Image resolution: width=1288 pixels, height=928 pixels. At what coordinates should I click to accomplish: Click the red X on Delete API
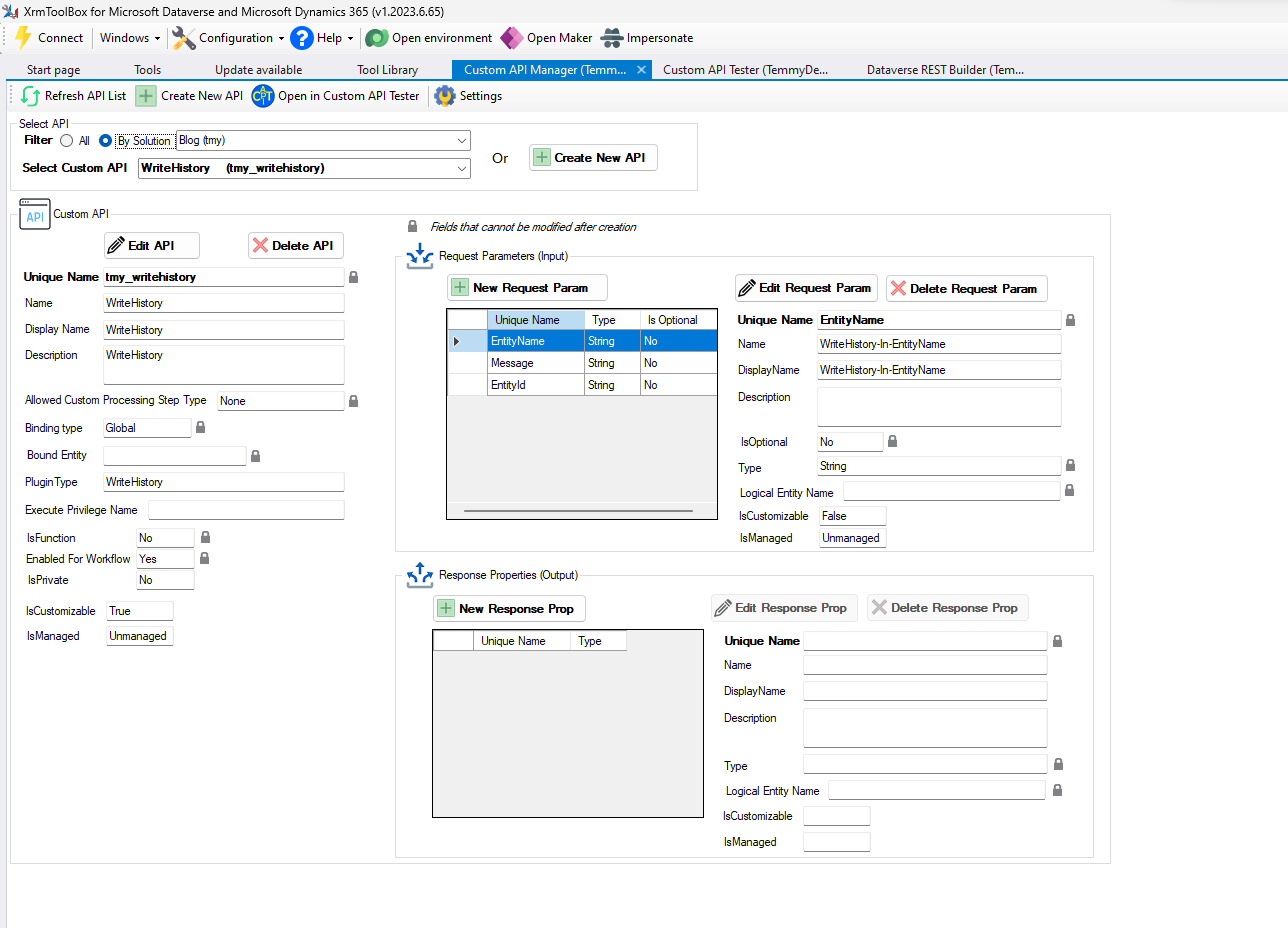click(260, 245)
